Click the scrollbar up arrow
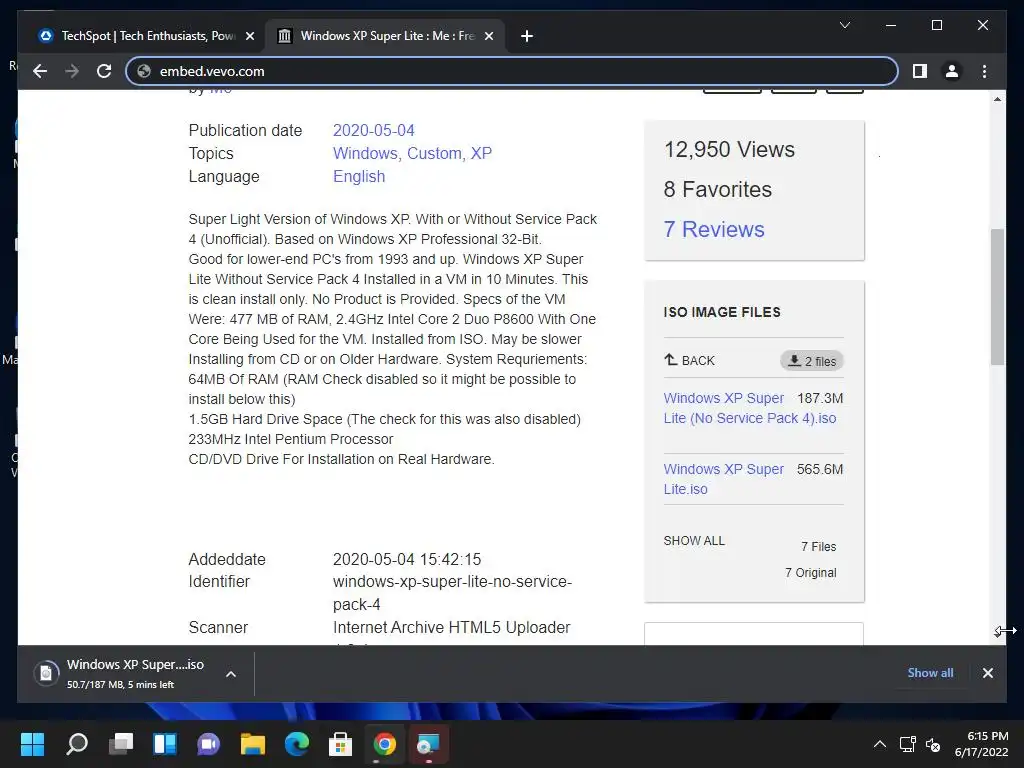Image resolution: width=1024 pixels, height=768 pixels. [997, 99]
